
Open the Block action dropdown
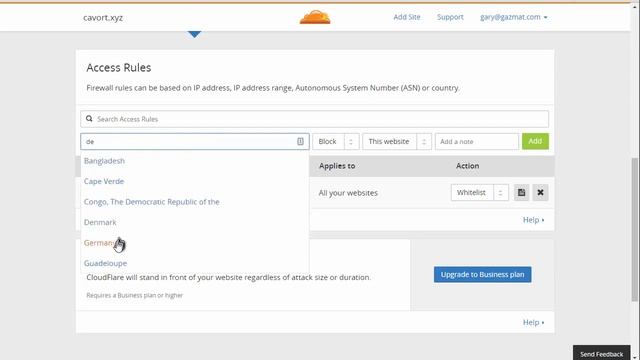[336, 142]
